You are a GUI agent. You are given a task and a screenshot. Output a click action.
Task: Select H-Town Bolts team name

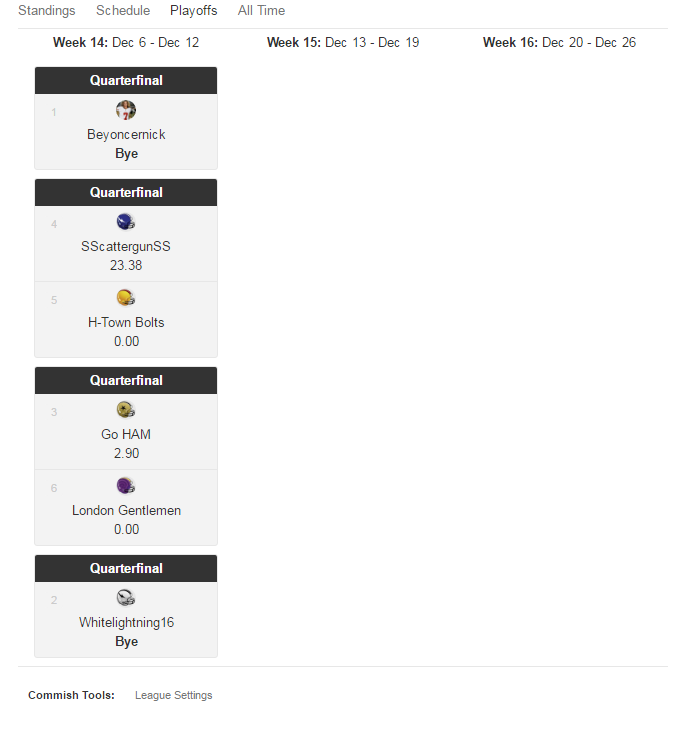tap(126, 322)
